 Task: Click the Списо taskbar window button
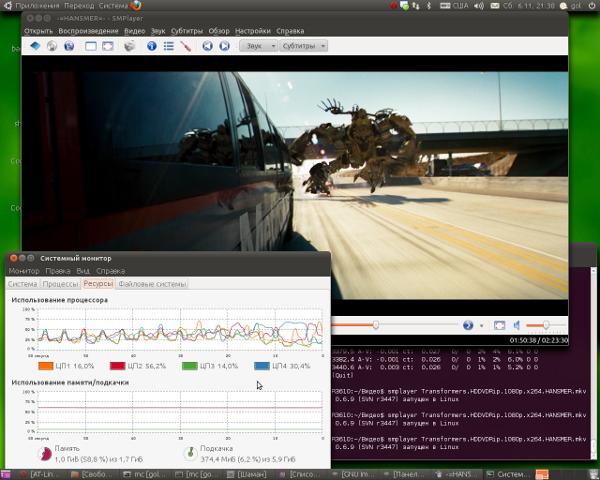click(x=299, y=475)
